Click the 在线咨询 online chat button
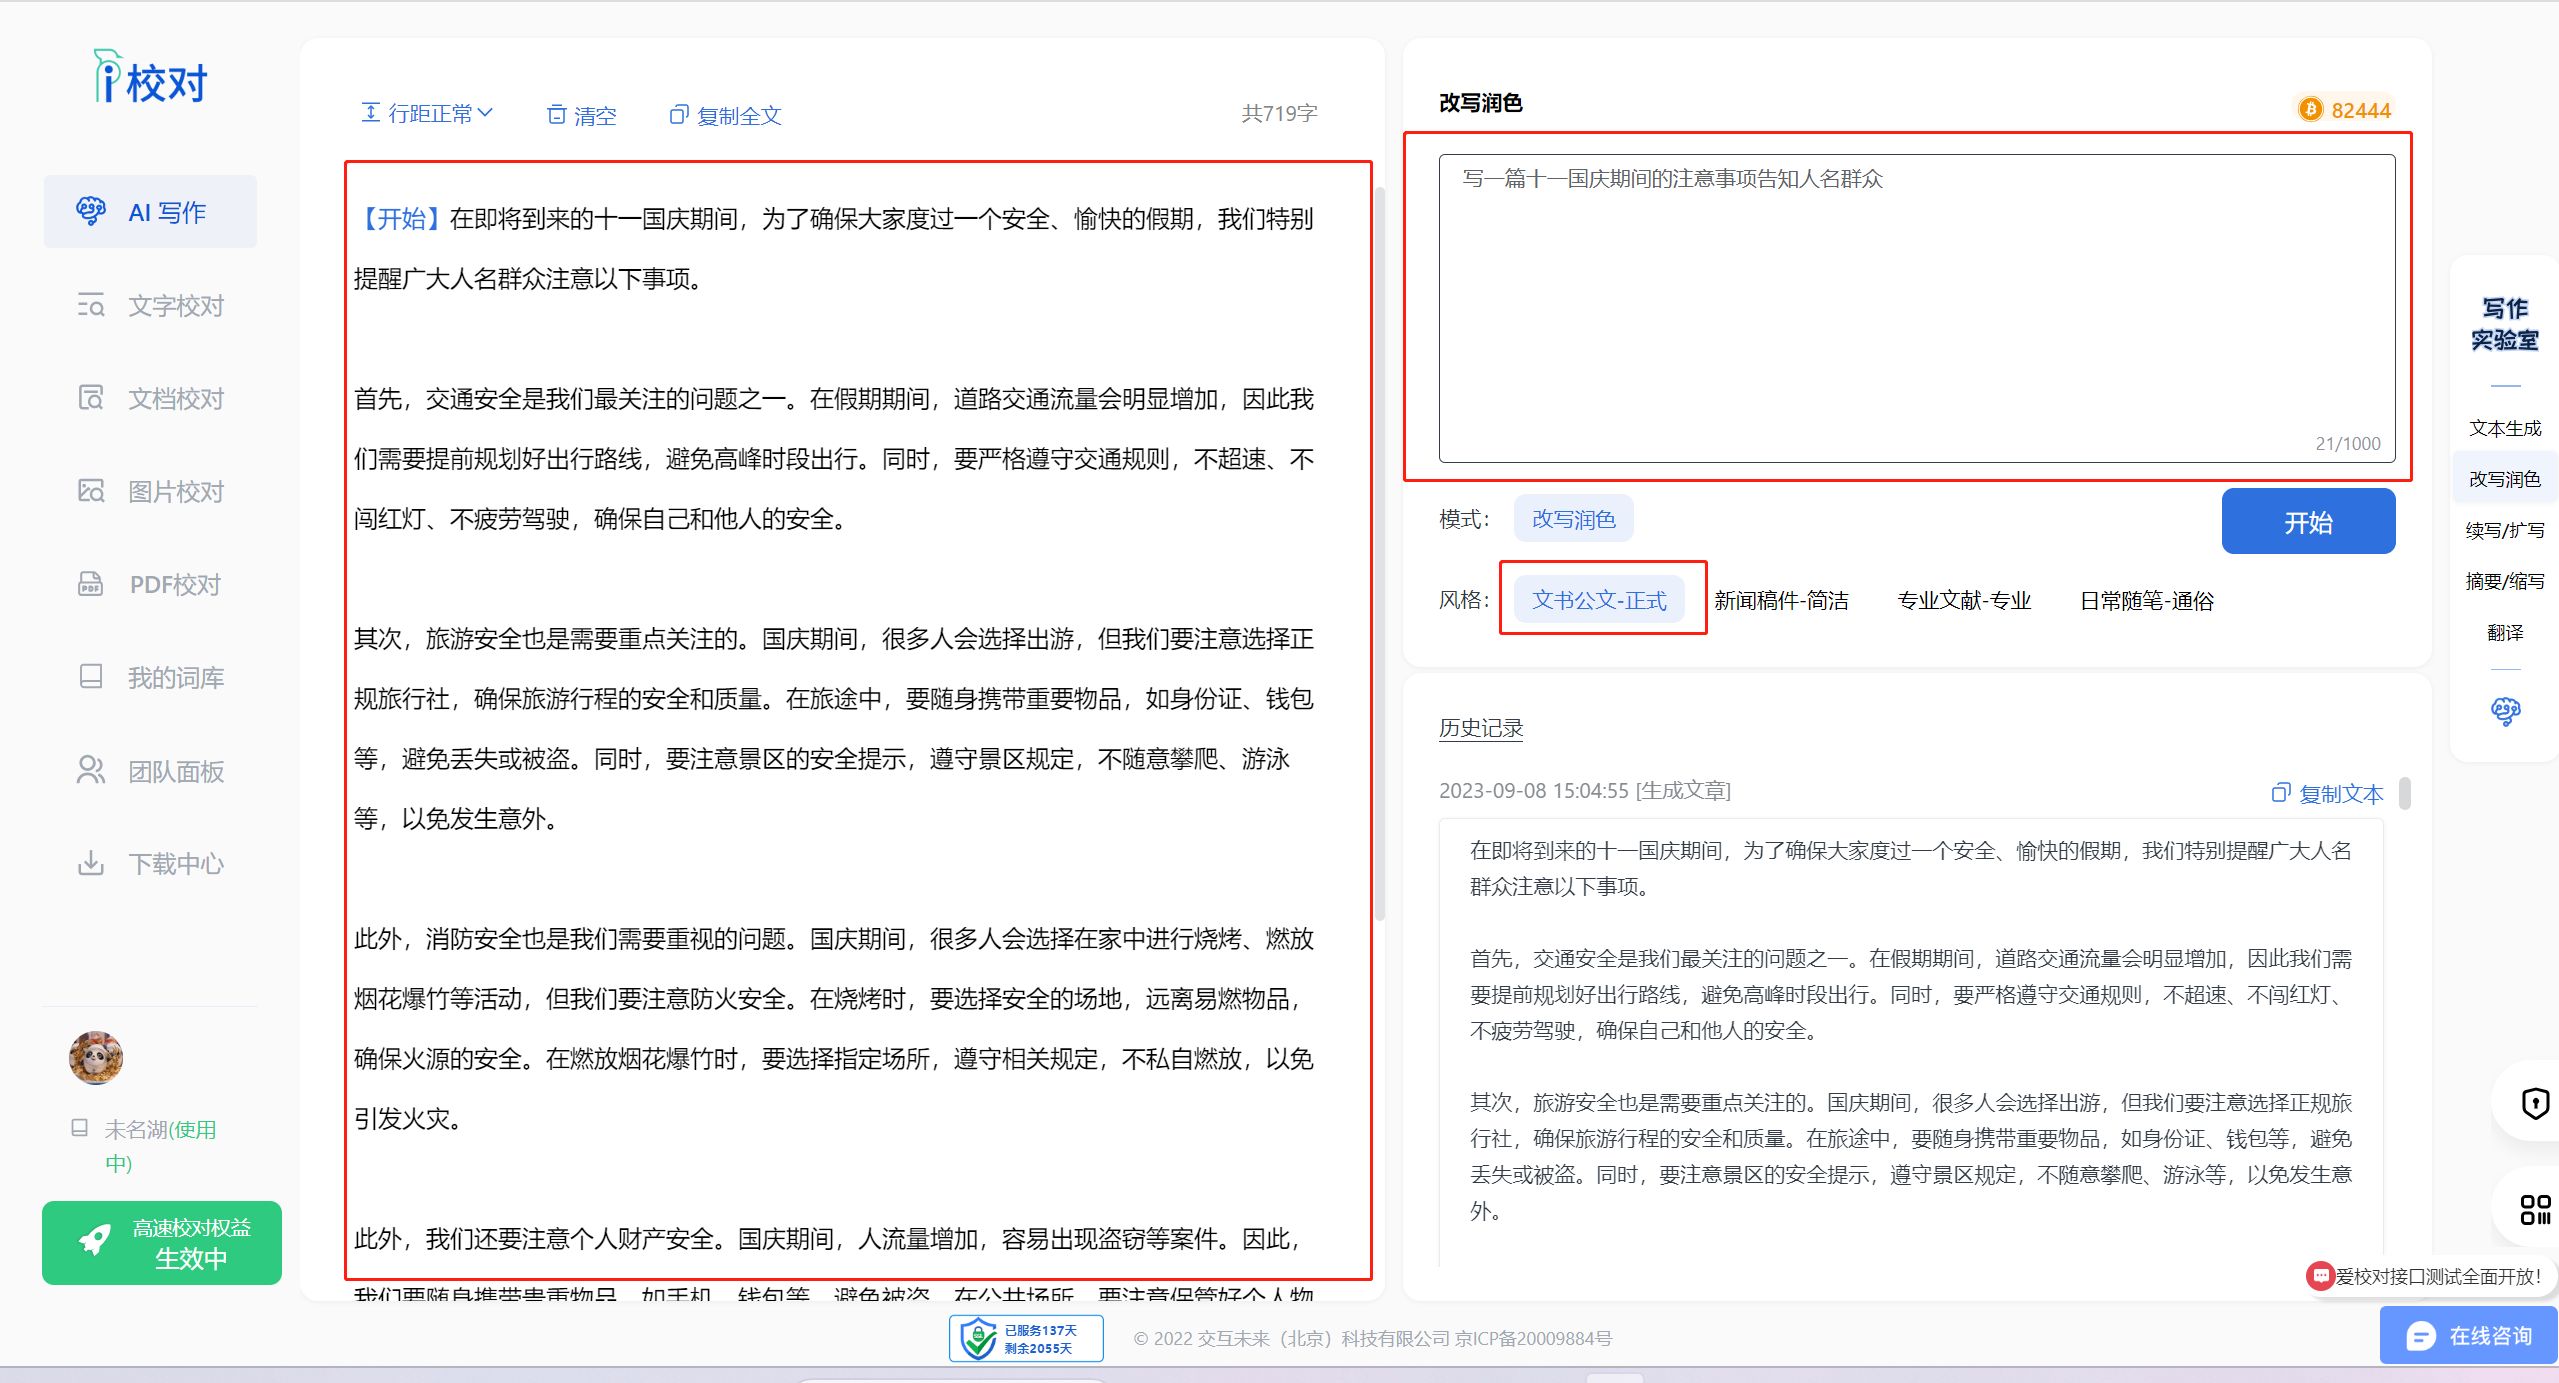 click(x=2469, y=1335)
